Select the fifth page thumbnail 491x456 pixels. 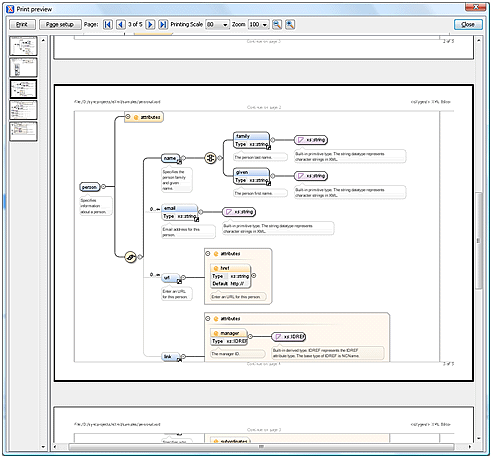(x=23, y=131)
